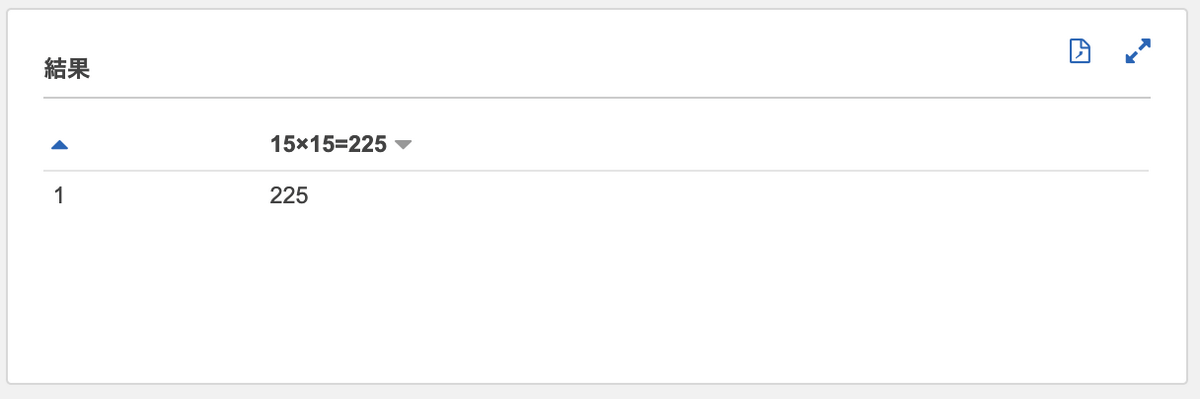Click the 結果 panel title
The image size is (1200, 399).
pyautogui.click(x=68, y=69)
